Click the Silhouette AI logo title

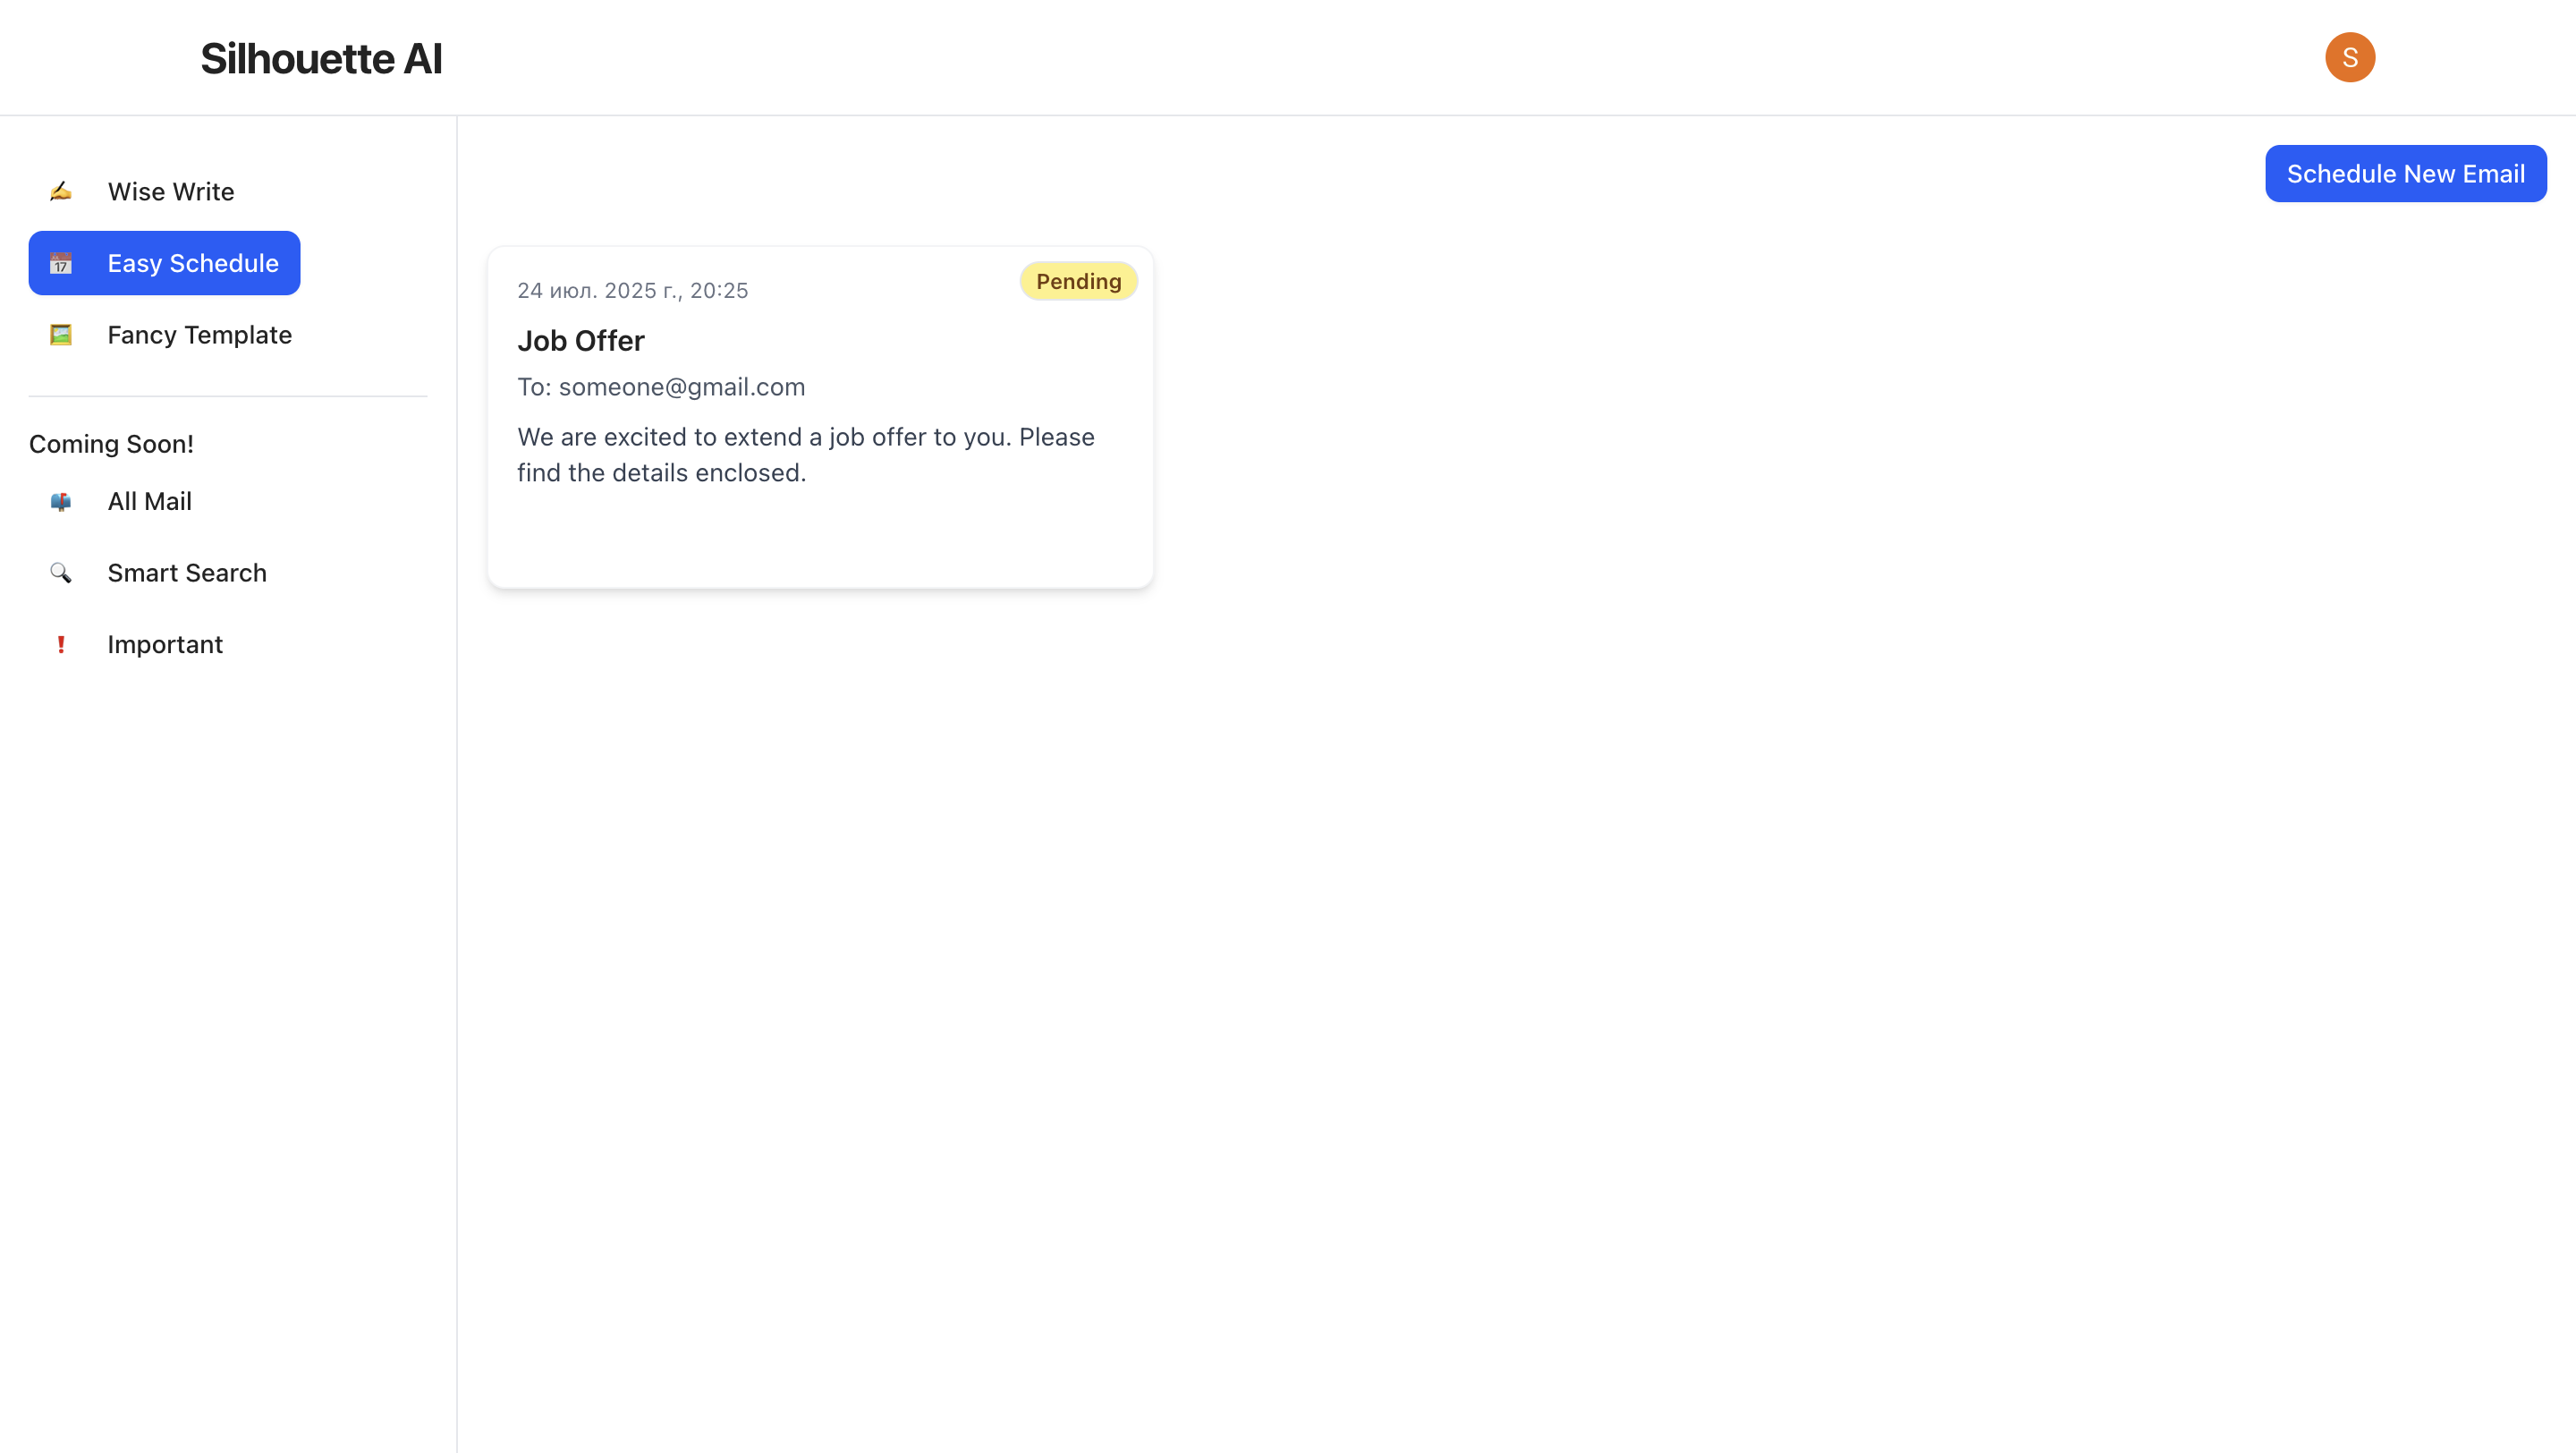(321, 58)
